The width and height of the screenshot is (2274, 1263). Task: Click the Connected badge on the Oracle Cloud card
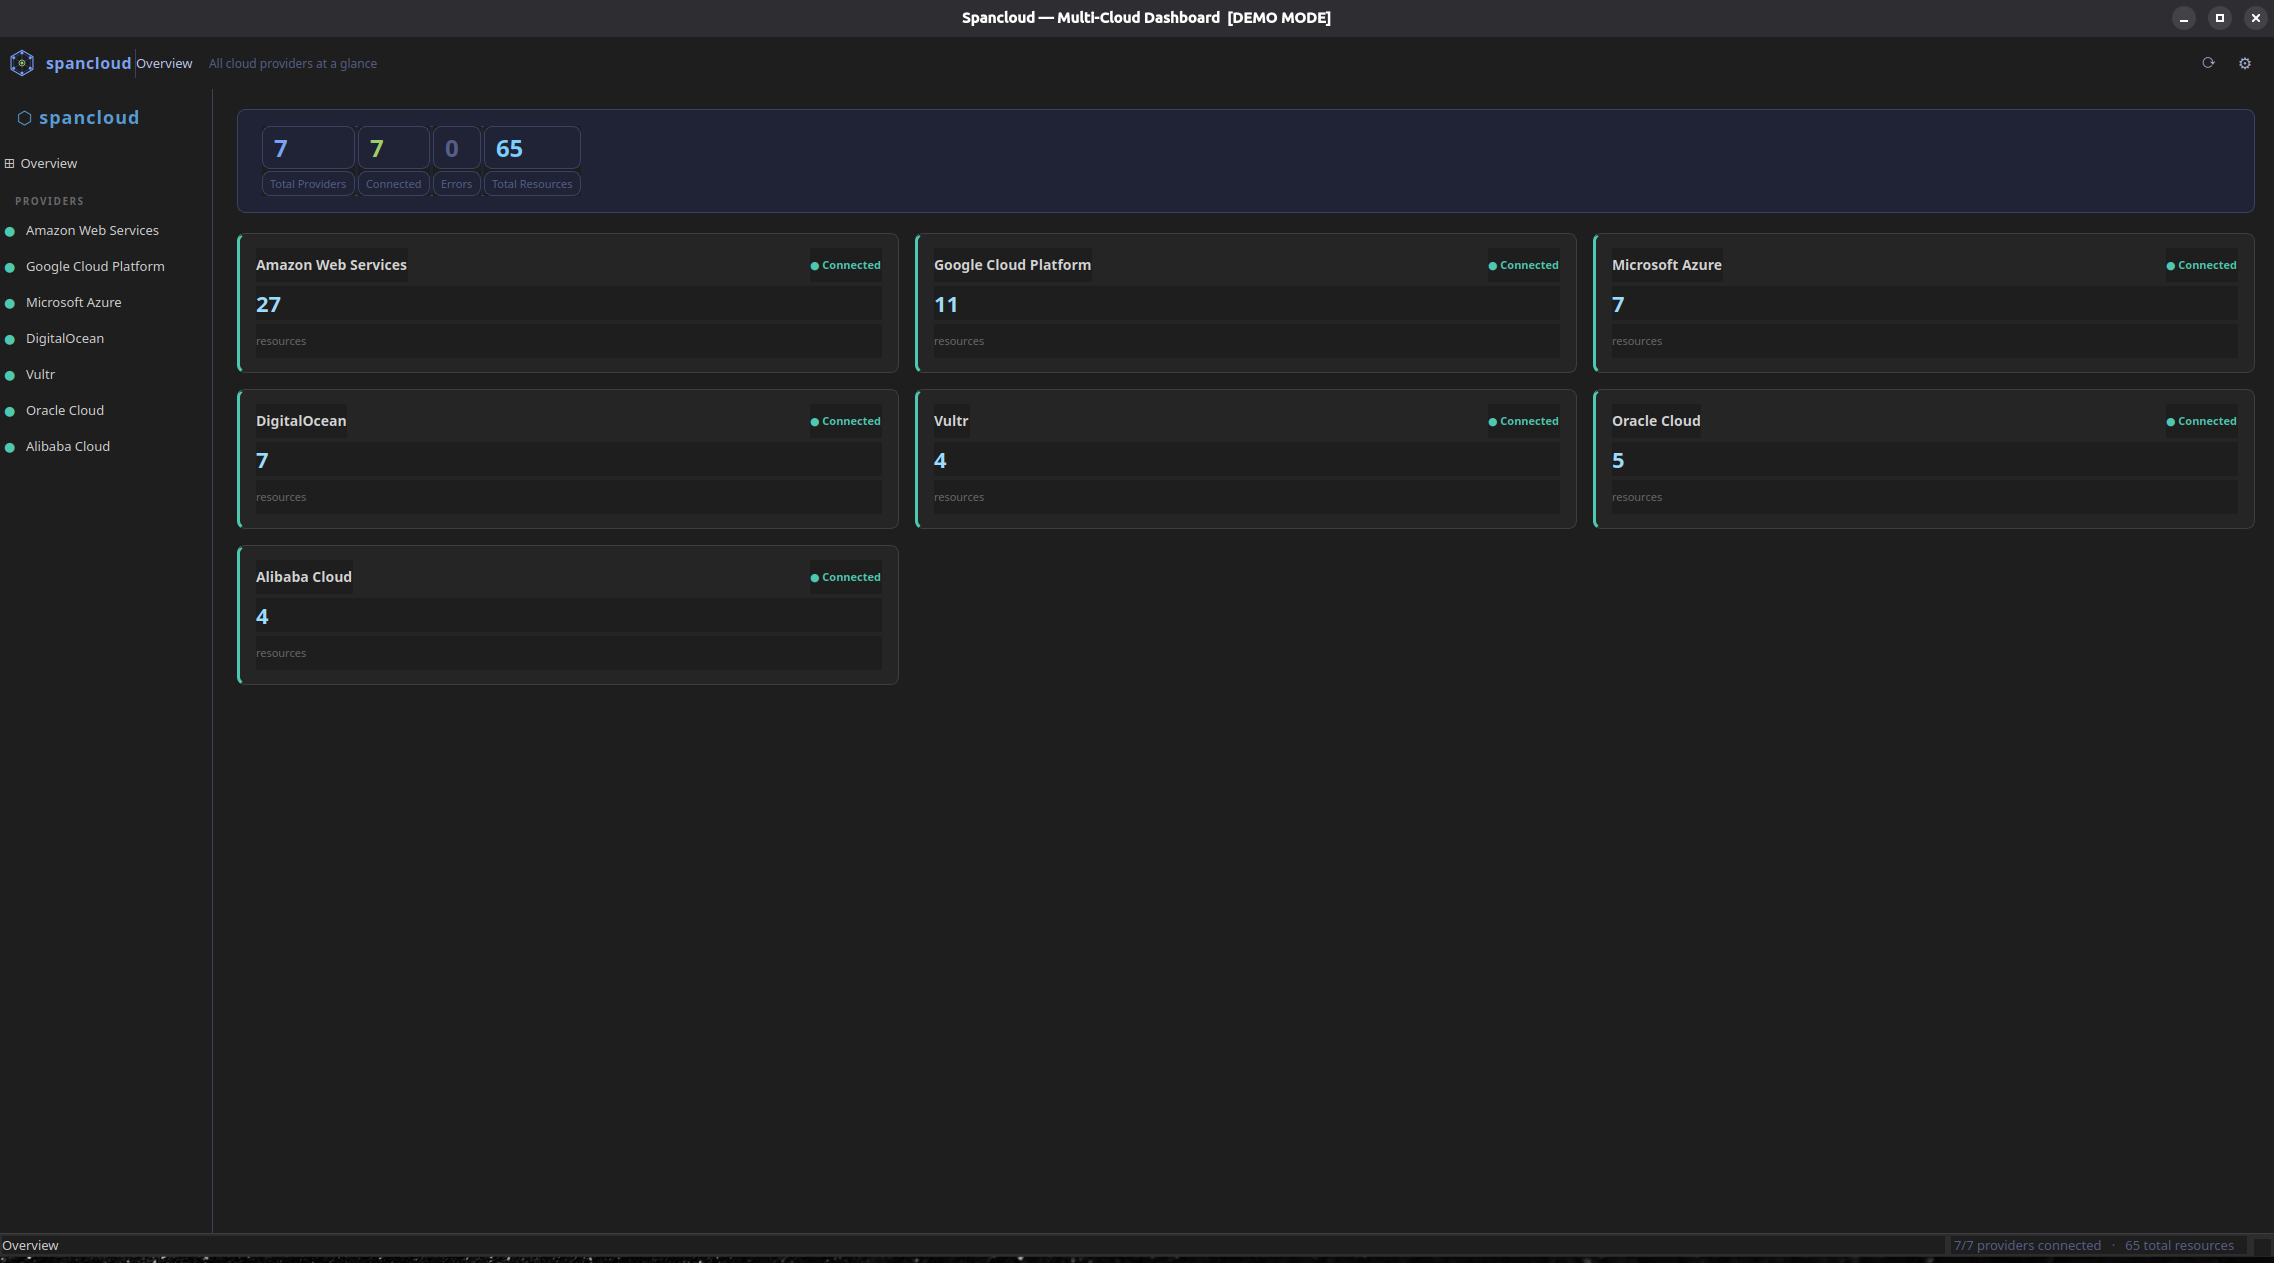(x=2201, y=421)
